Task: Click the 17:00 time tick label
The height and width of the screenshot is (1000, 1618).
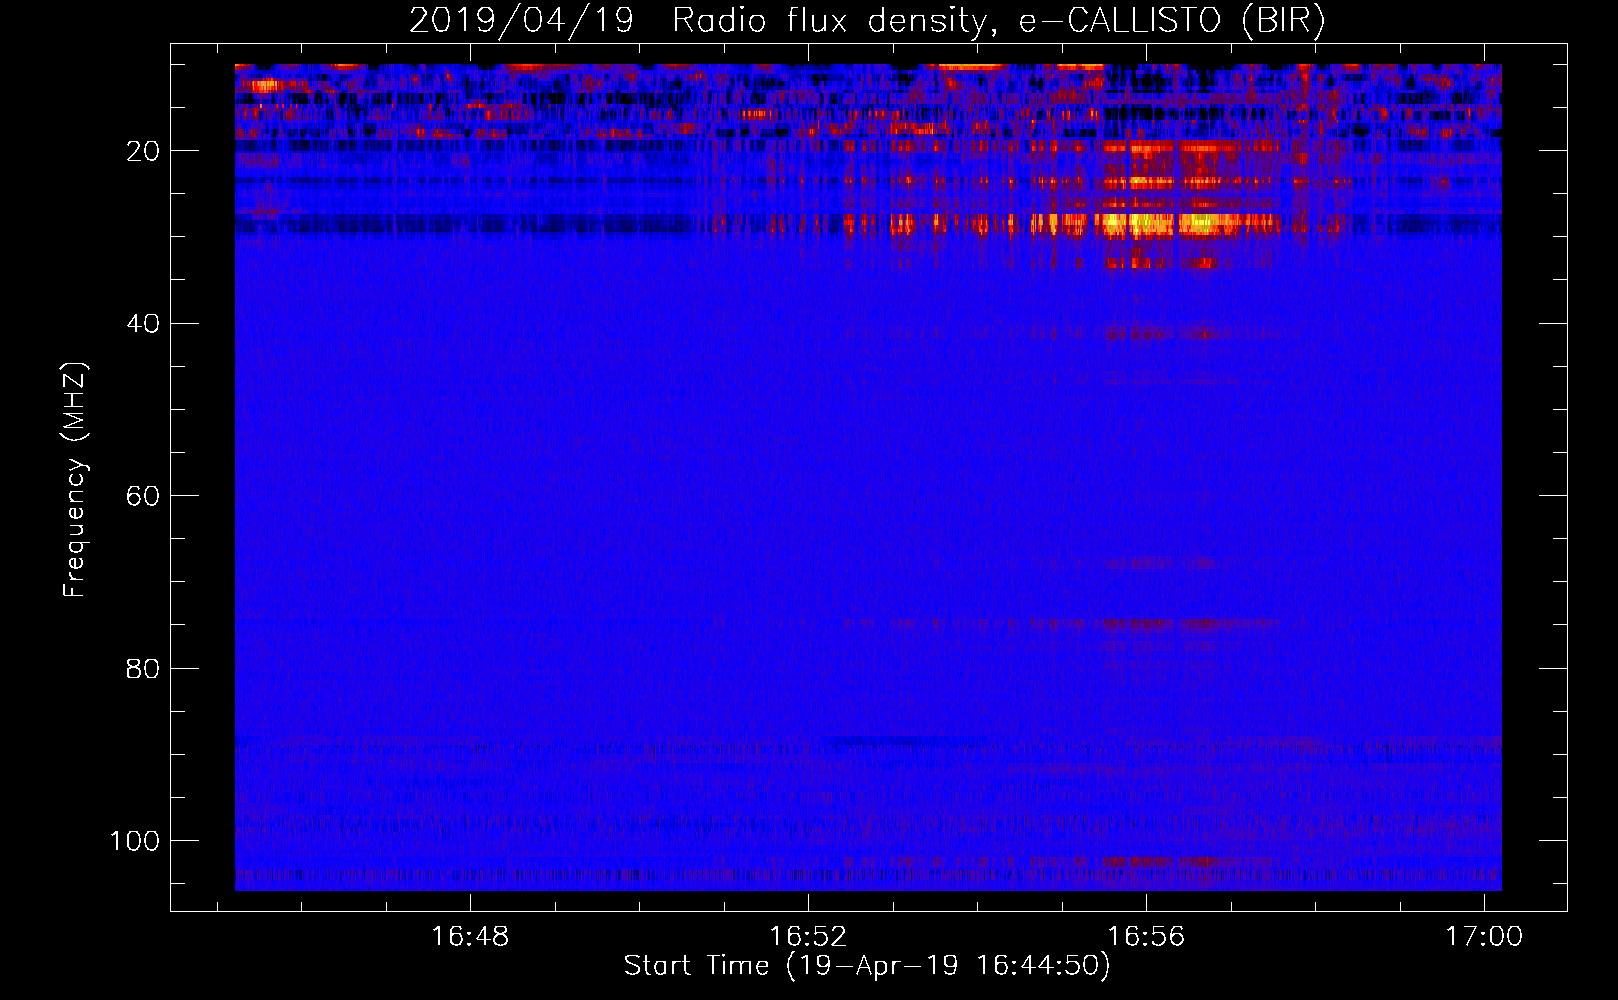Action: pyautogui.click(x=1484, y=937)
